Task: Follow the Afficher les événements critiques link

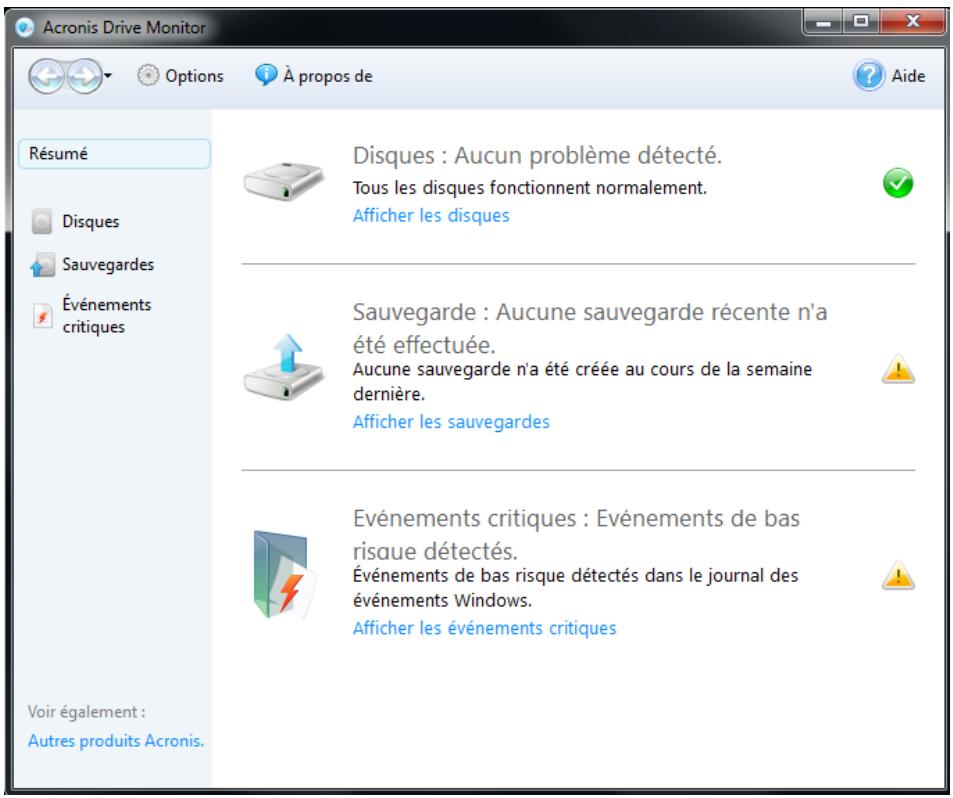Action: coord(484,628)
